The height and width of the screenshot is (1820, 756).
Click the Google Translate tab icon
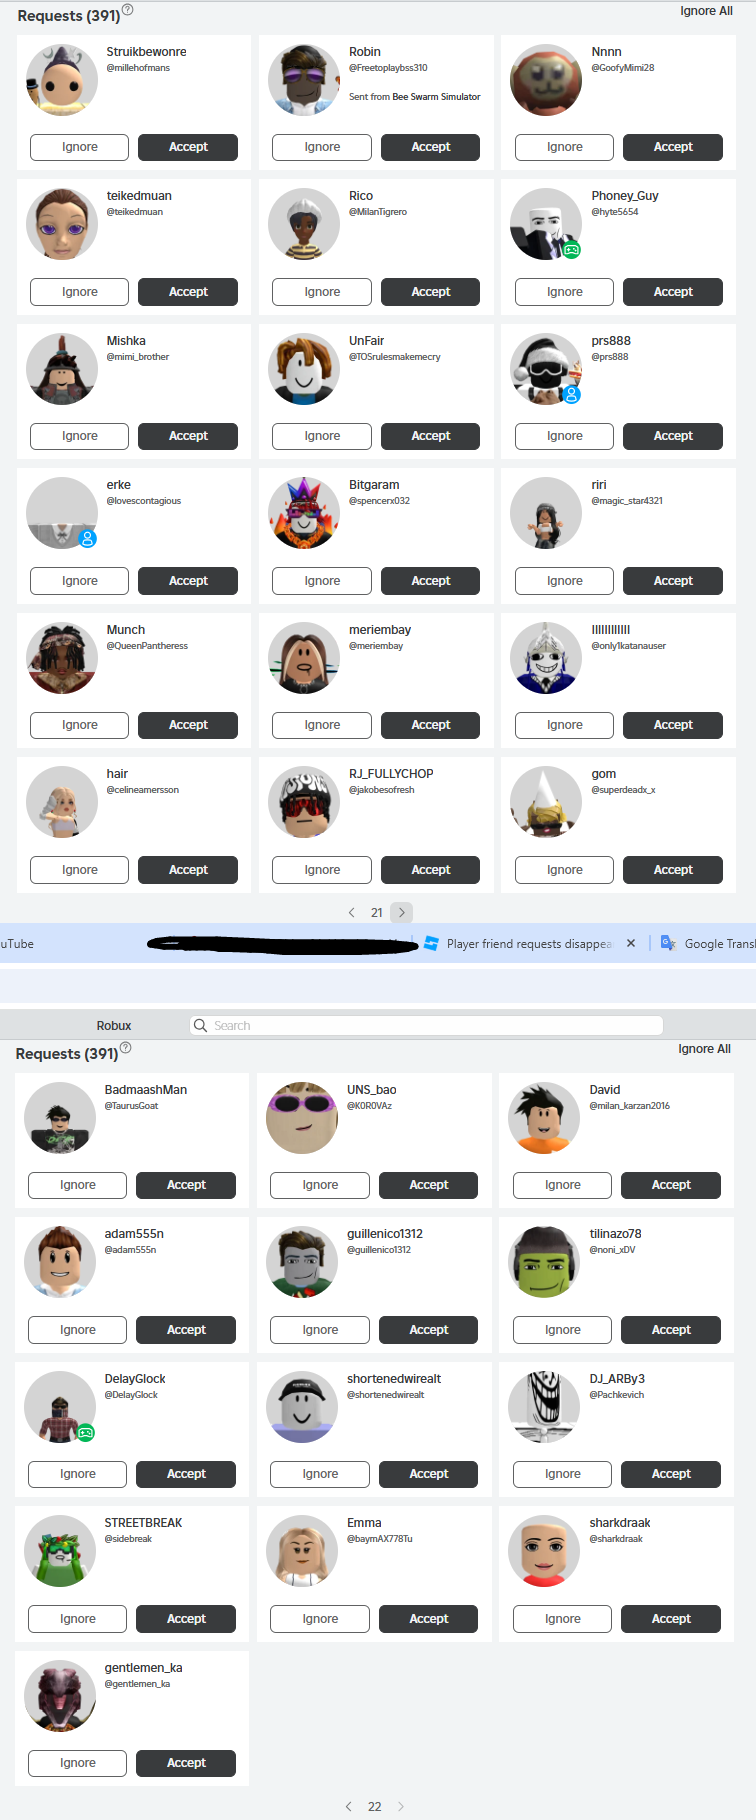point(668,943)
